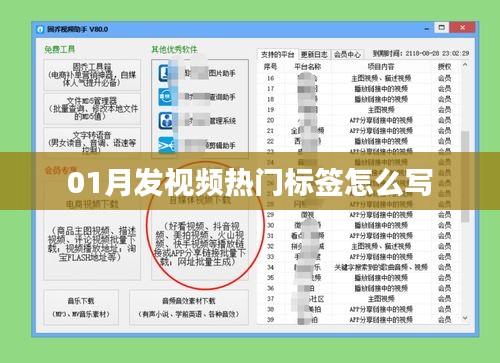Switch to the 支持的平台 tab
This screenshot has height=363, width=500.
pos(277,54)
